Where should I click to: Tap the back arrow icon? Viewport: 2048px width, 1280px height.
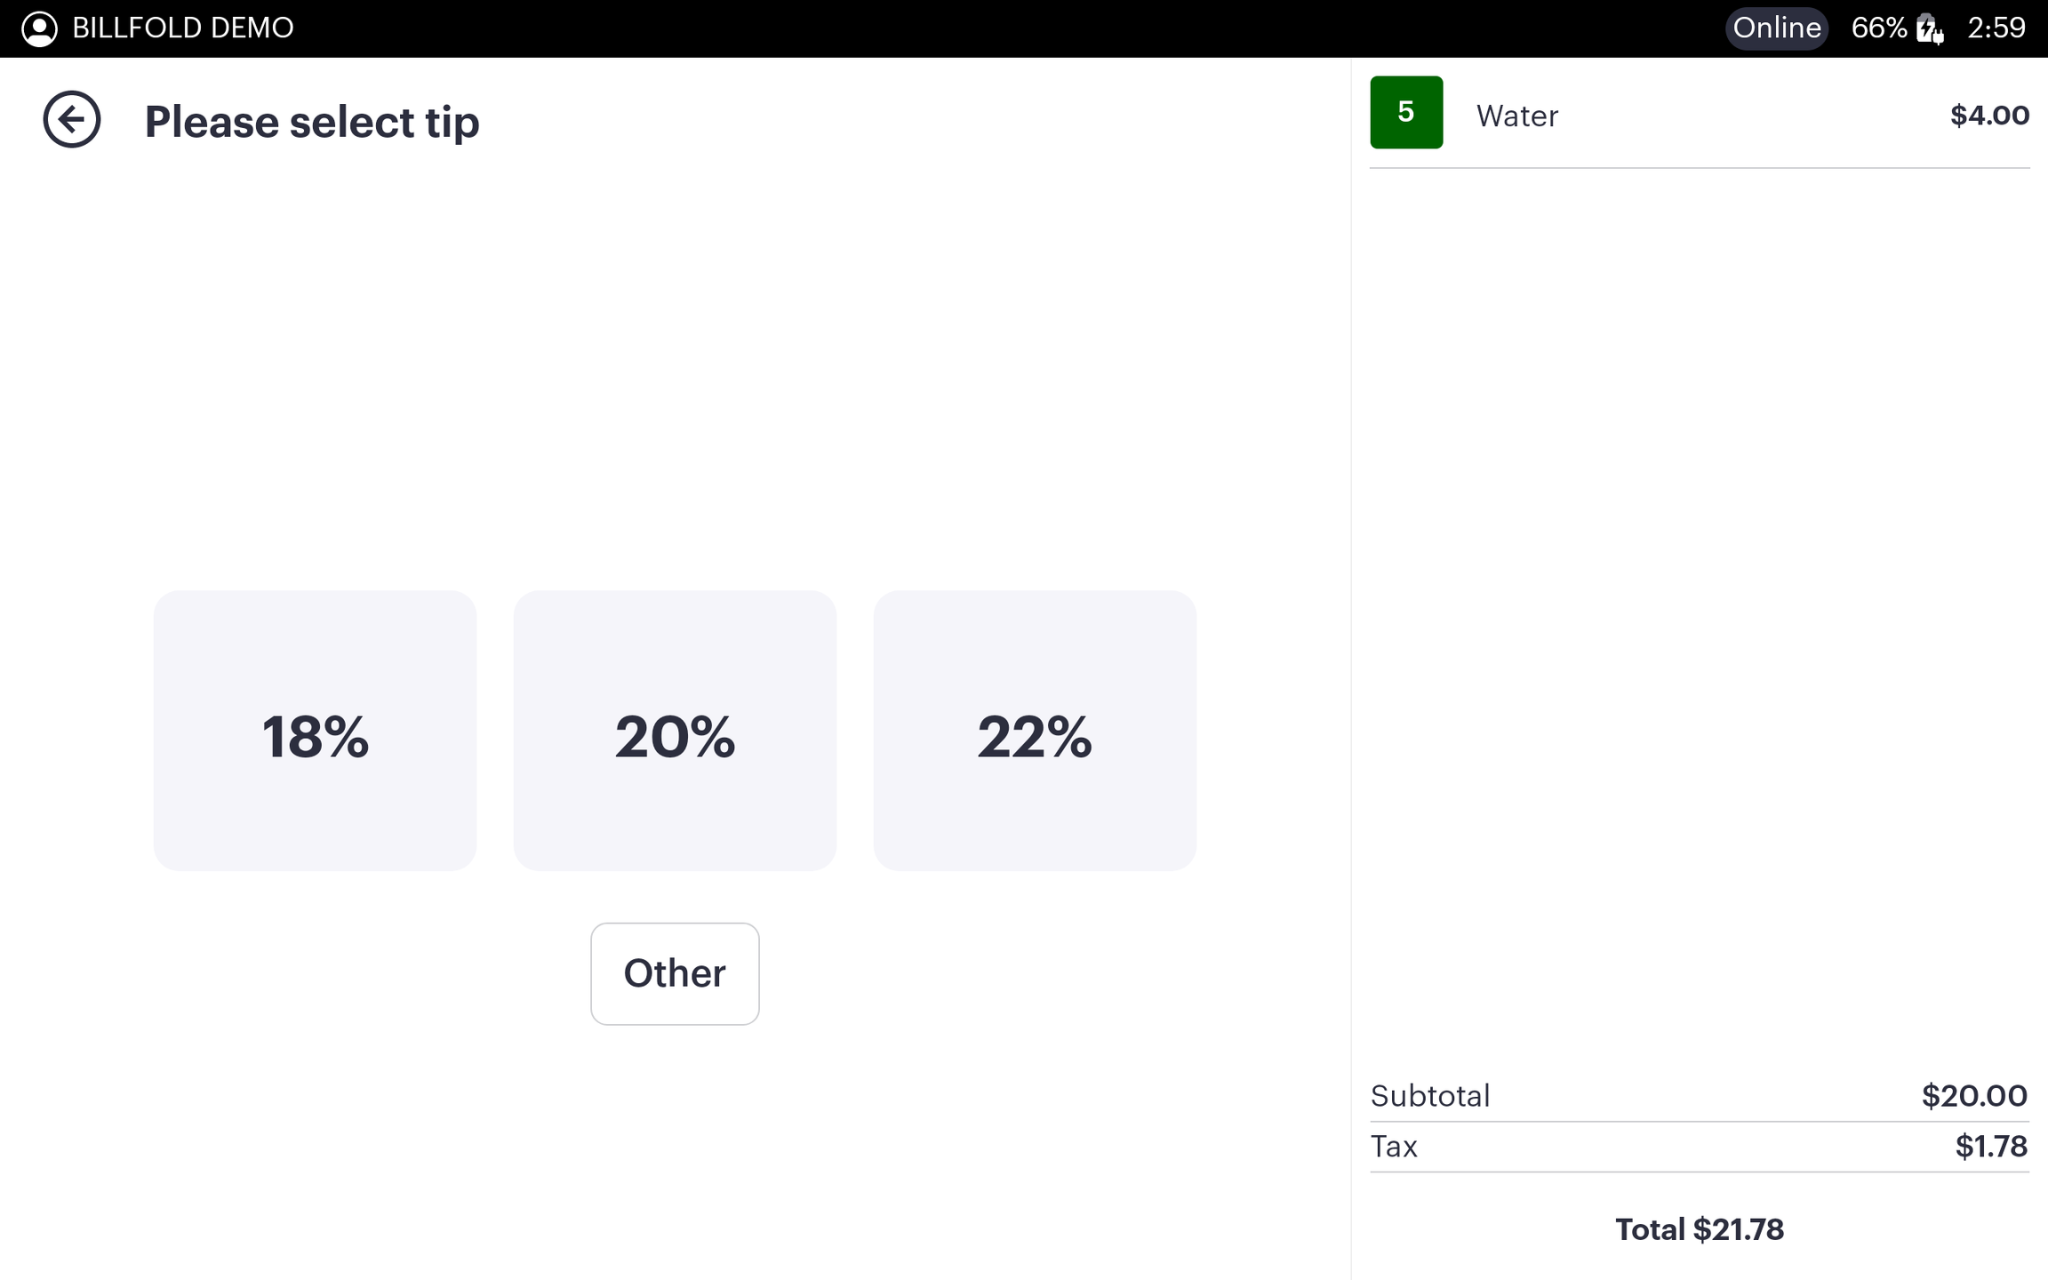72,120
